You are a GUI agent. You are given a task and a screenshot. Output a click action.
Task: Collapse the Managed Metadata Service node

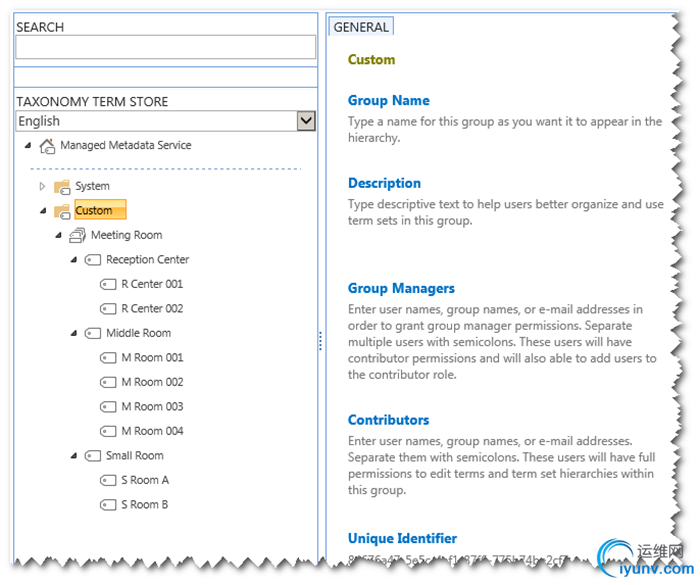[28, 145]
